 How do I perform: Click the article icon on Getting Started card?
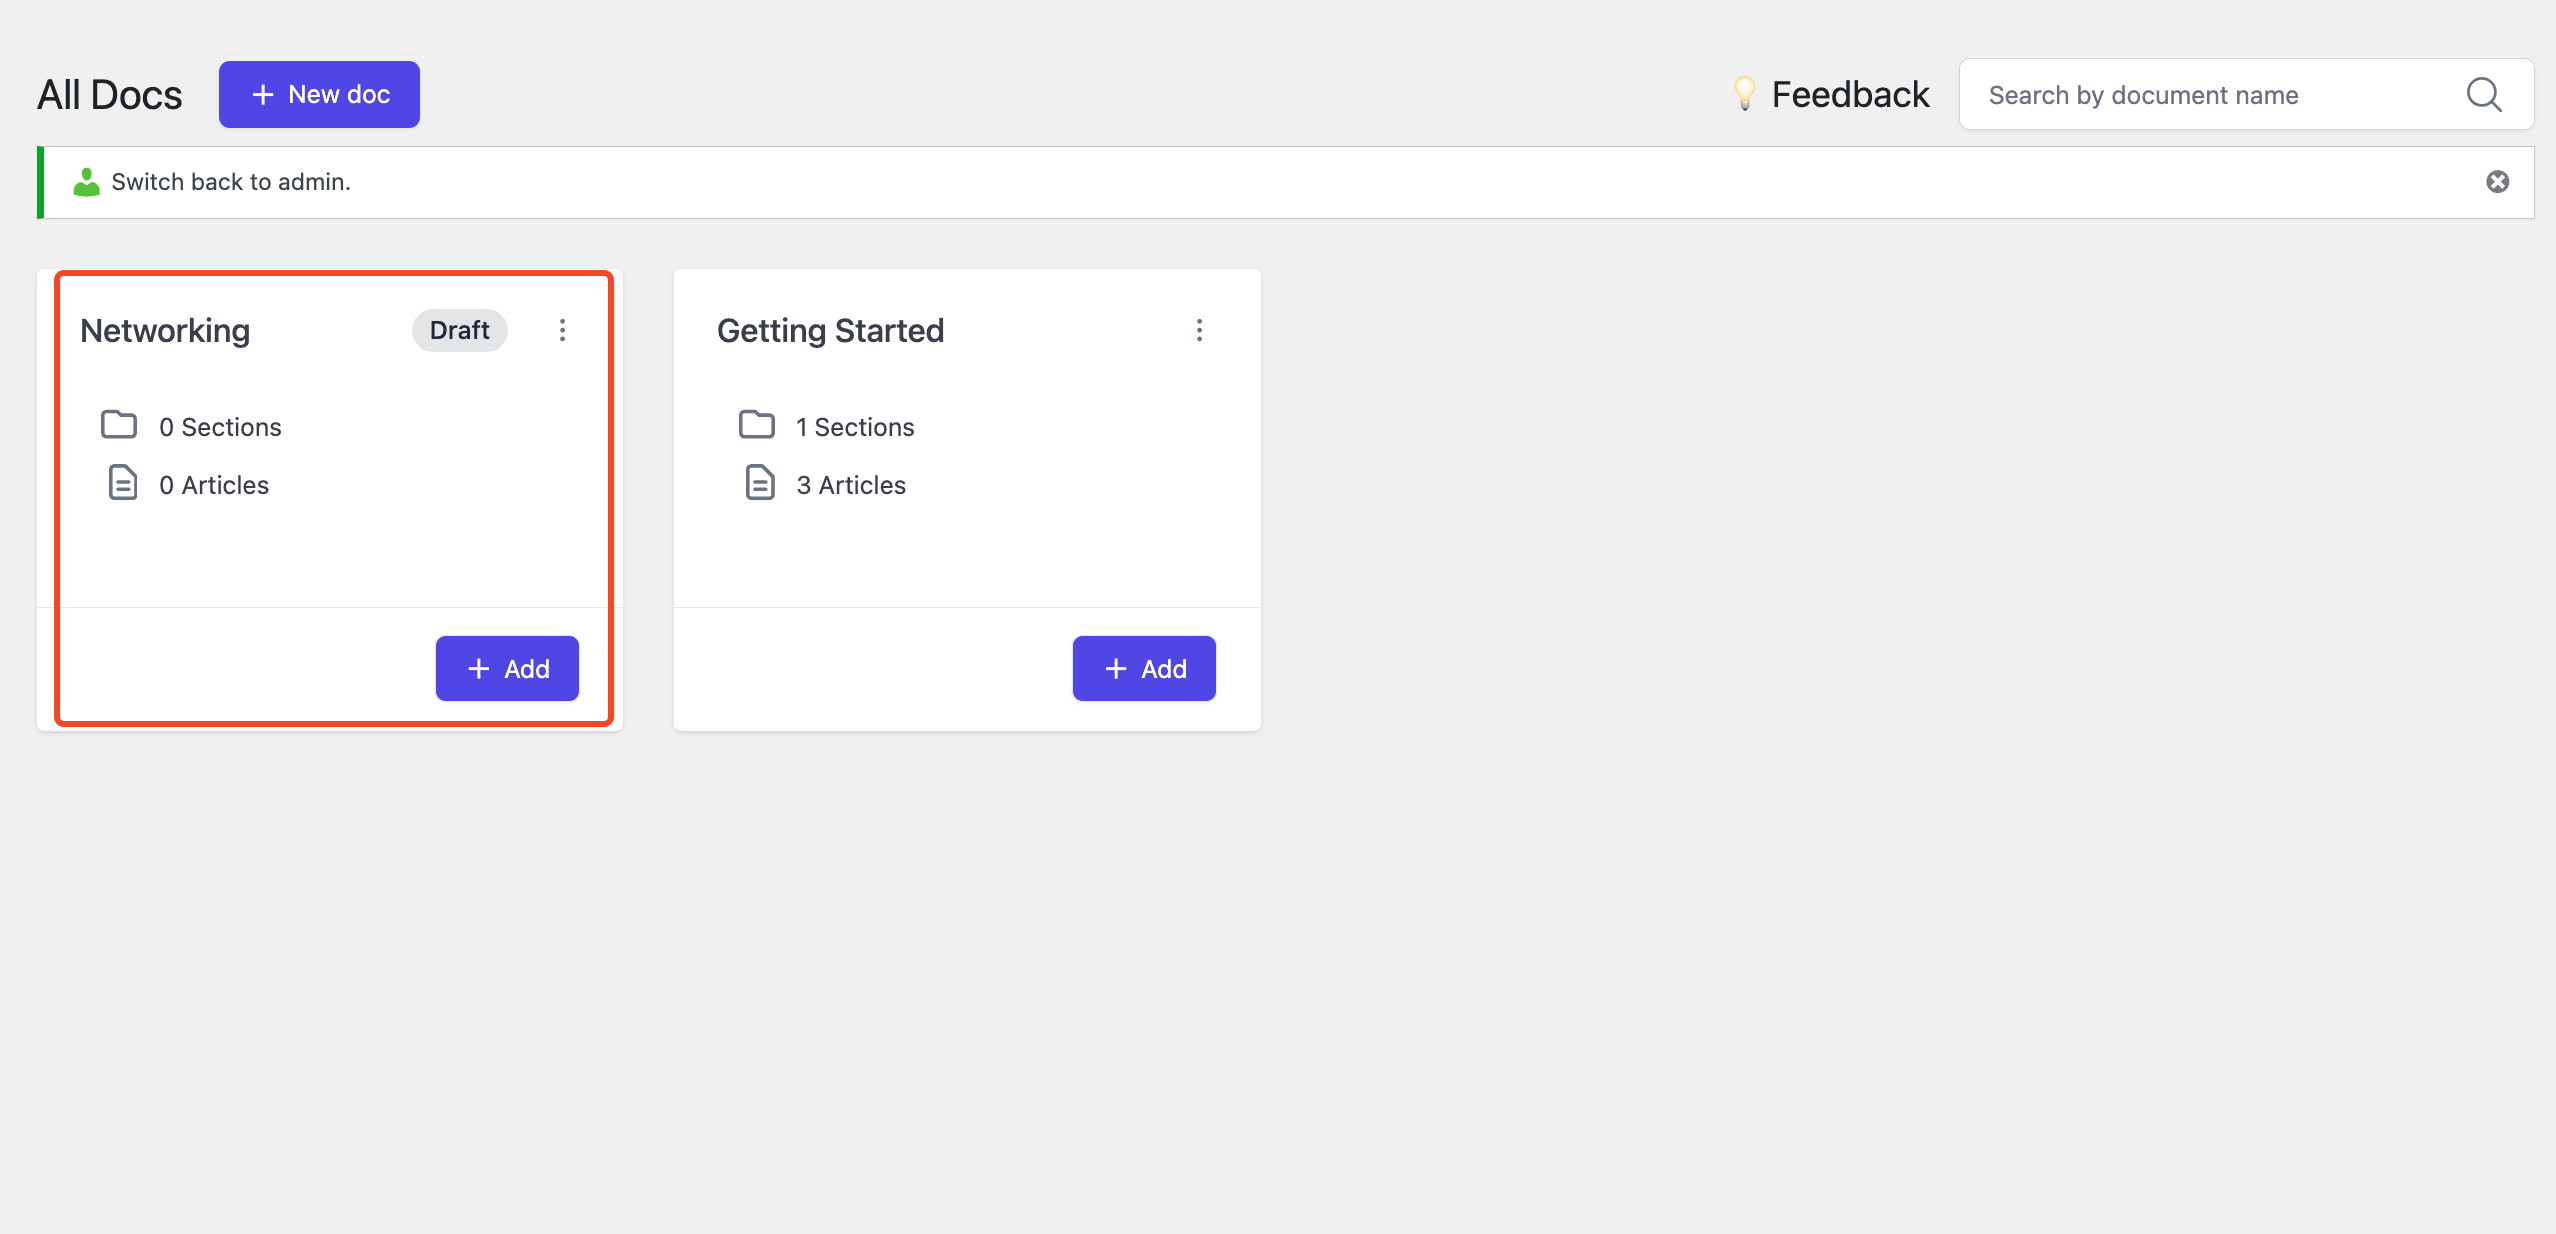coord(760,483)
